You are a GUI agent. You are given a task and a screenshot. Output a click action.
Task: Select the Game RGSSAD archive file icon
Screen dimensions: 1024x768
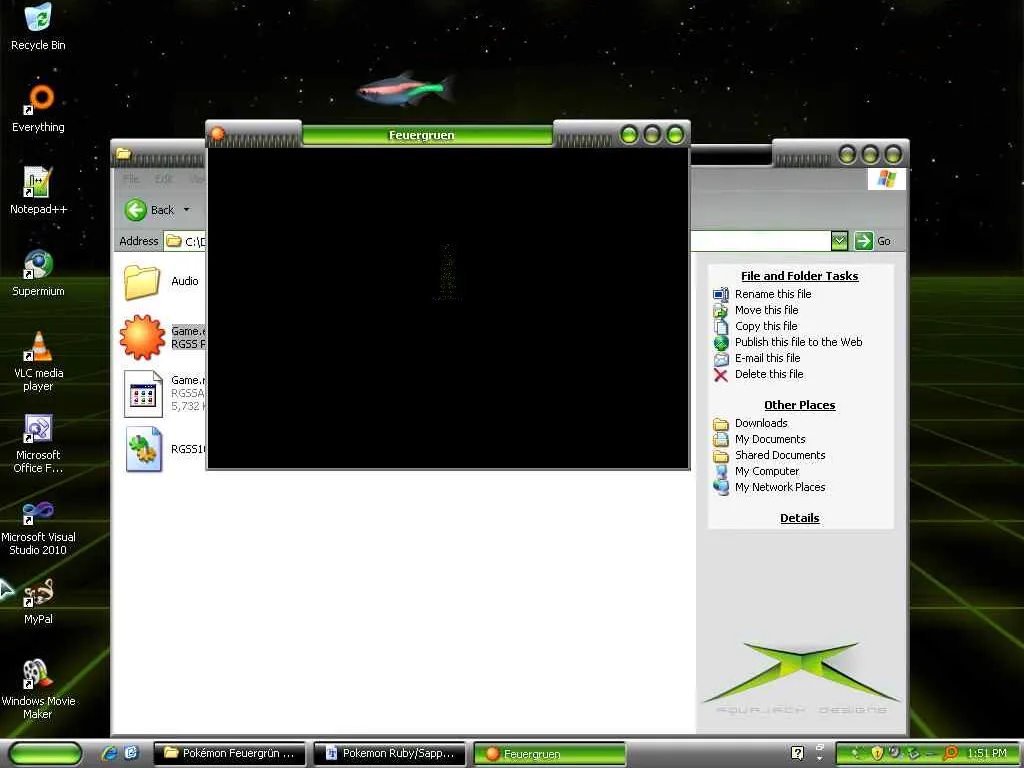[143, 393]
